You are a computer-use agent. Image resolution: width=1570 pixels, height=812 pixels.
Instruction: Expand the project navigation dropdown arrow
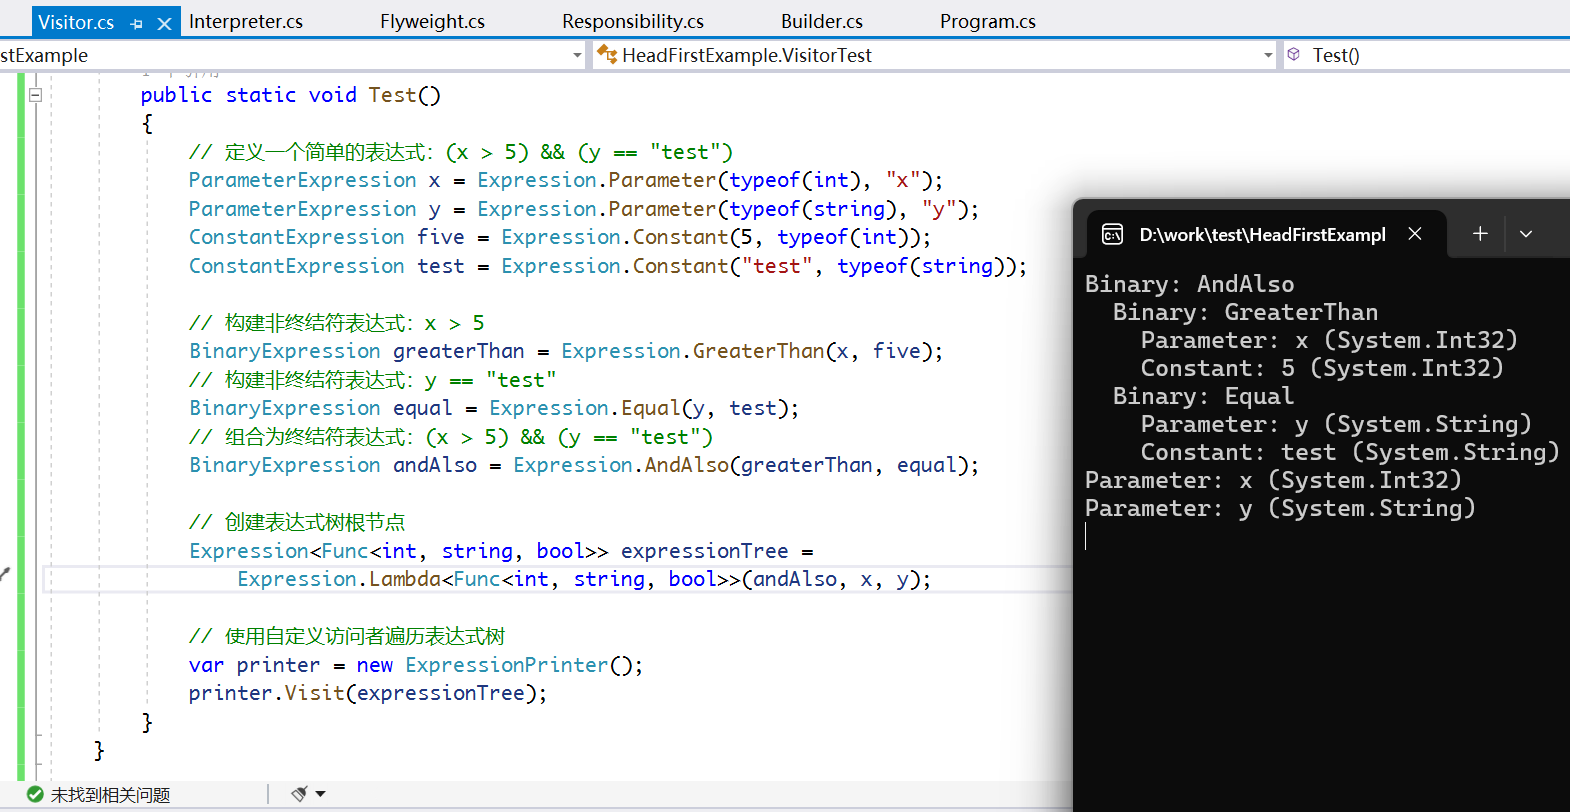tap(577, 56)
